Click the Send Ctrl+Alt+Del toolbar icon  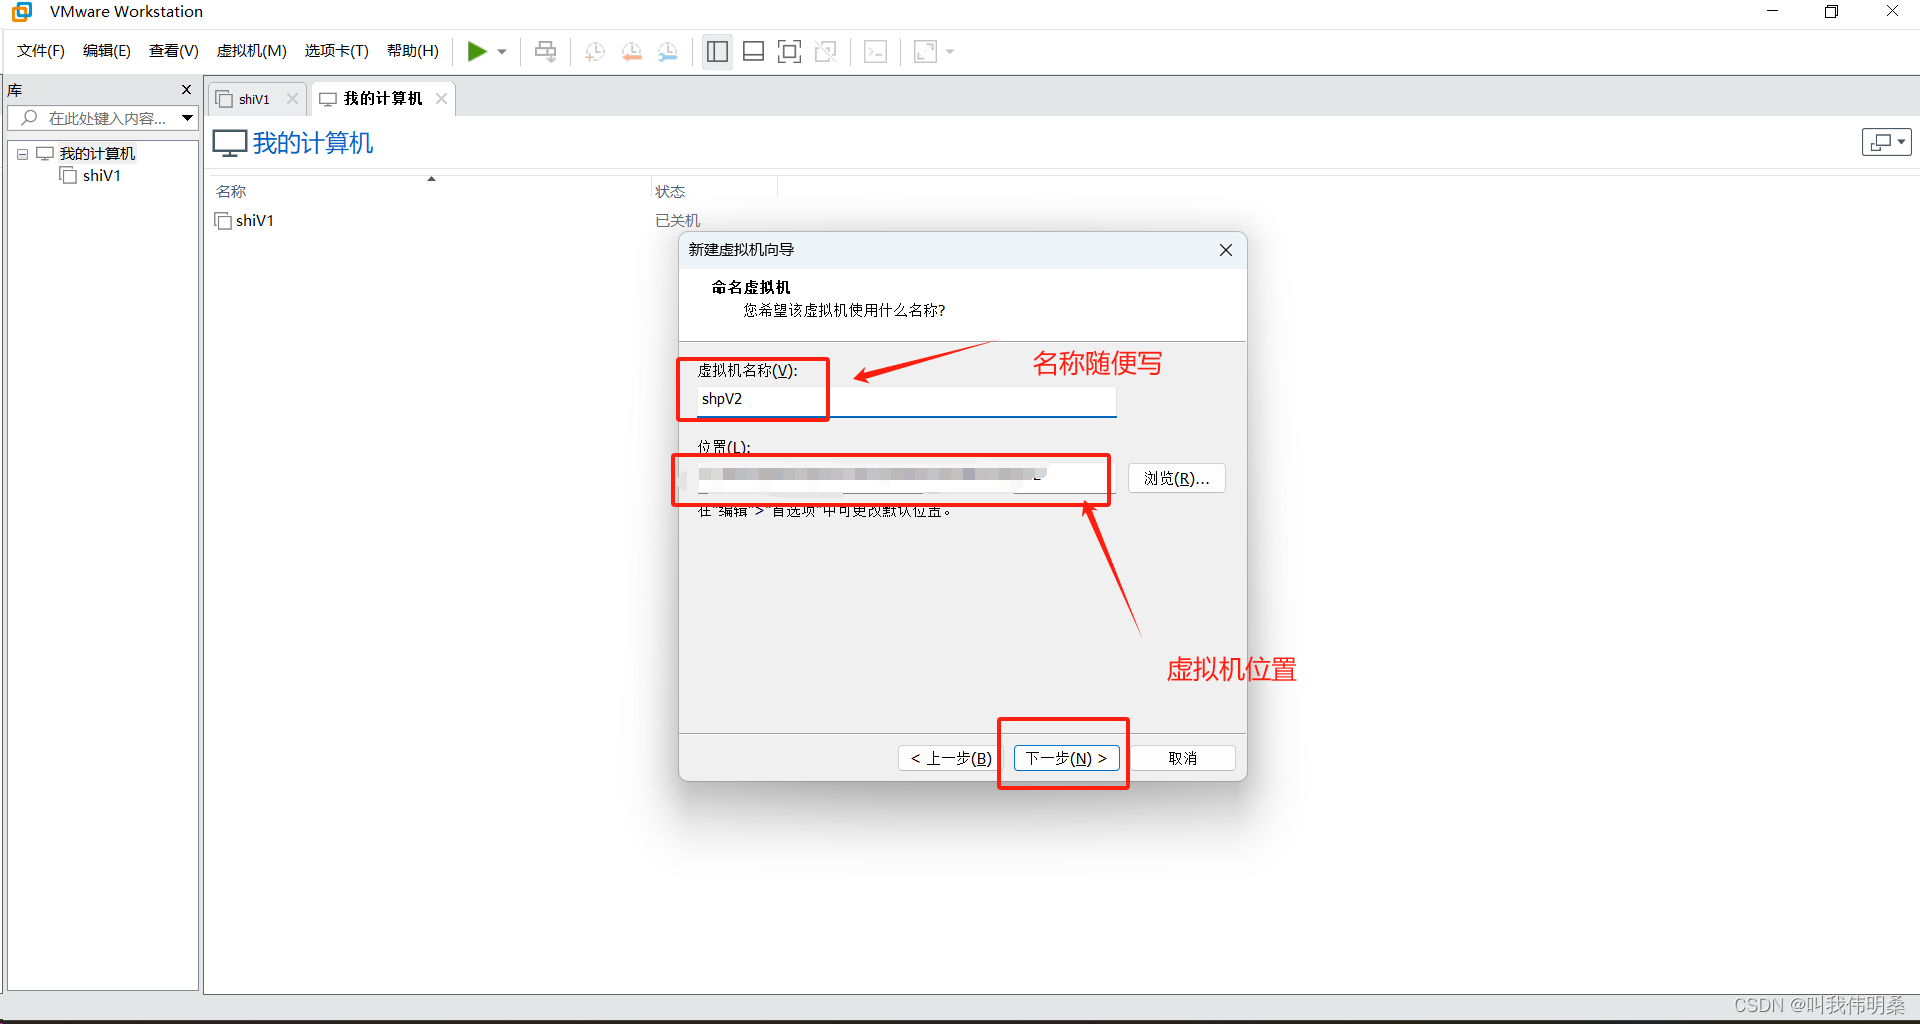point(545,51)
